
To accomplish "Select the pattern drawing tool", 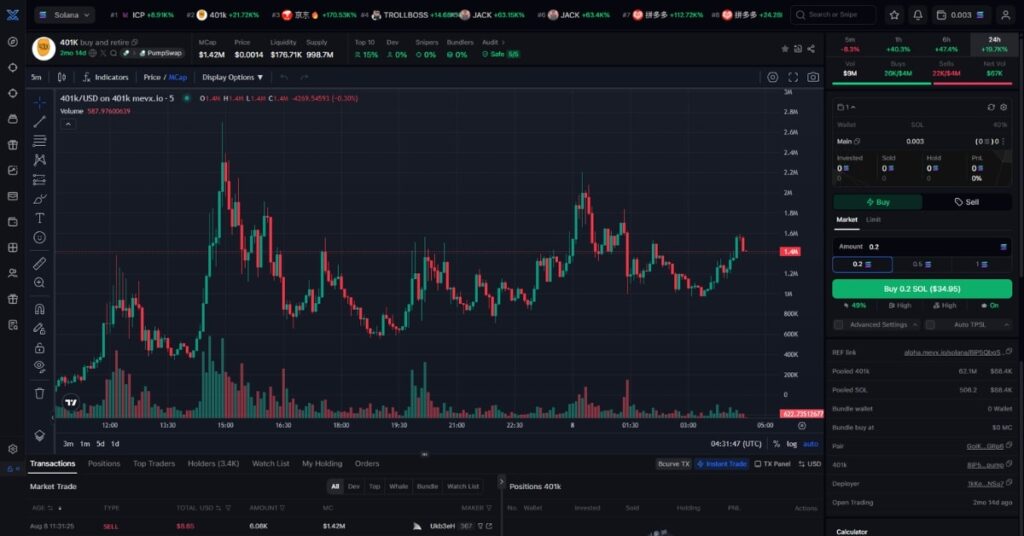I will [40, 160].
